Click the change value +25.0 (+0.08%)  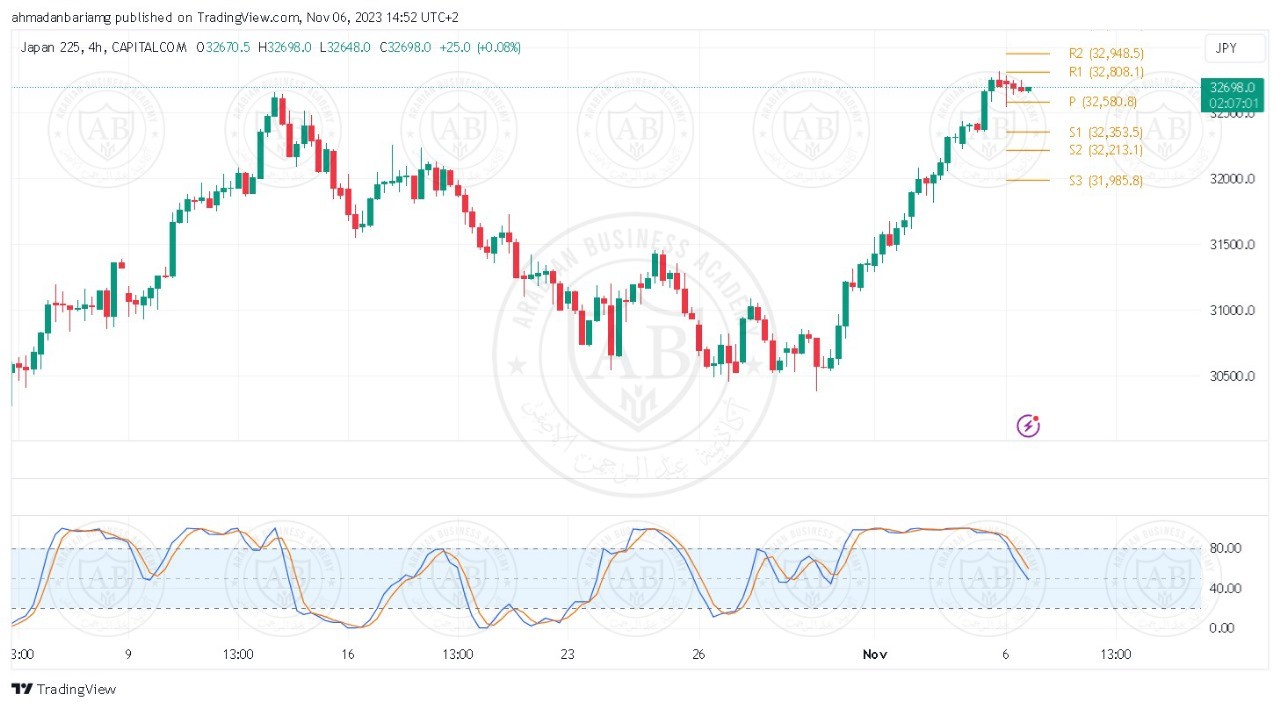pos(479,47)
